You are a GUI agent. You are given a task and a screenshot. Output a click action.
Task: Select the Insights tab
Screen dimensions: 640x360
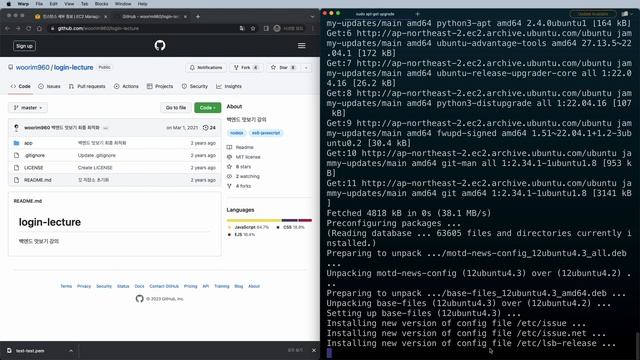tap(229, 86)
